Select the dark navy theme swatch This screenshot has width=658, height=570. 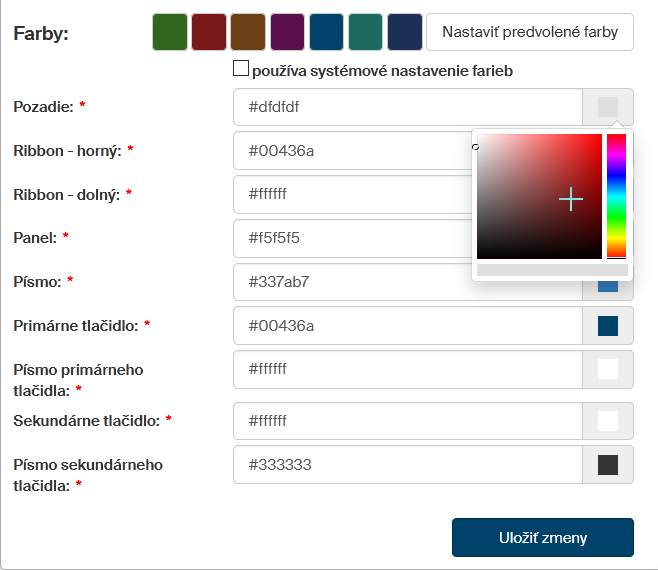pos(404,32)
